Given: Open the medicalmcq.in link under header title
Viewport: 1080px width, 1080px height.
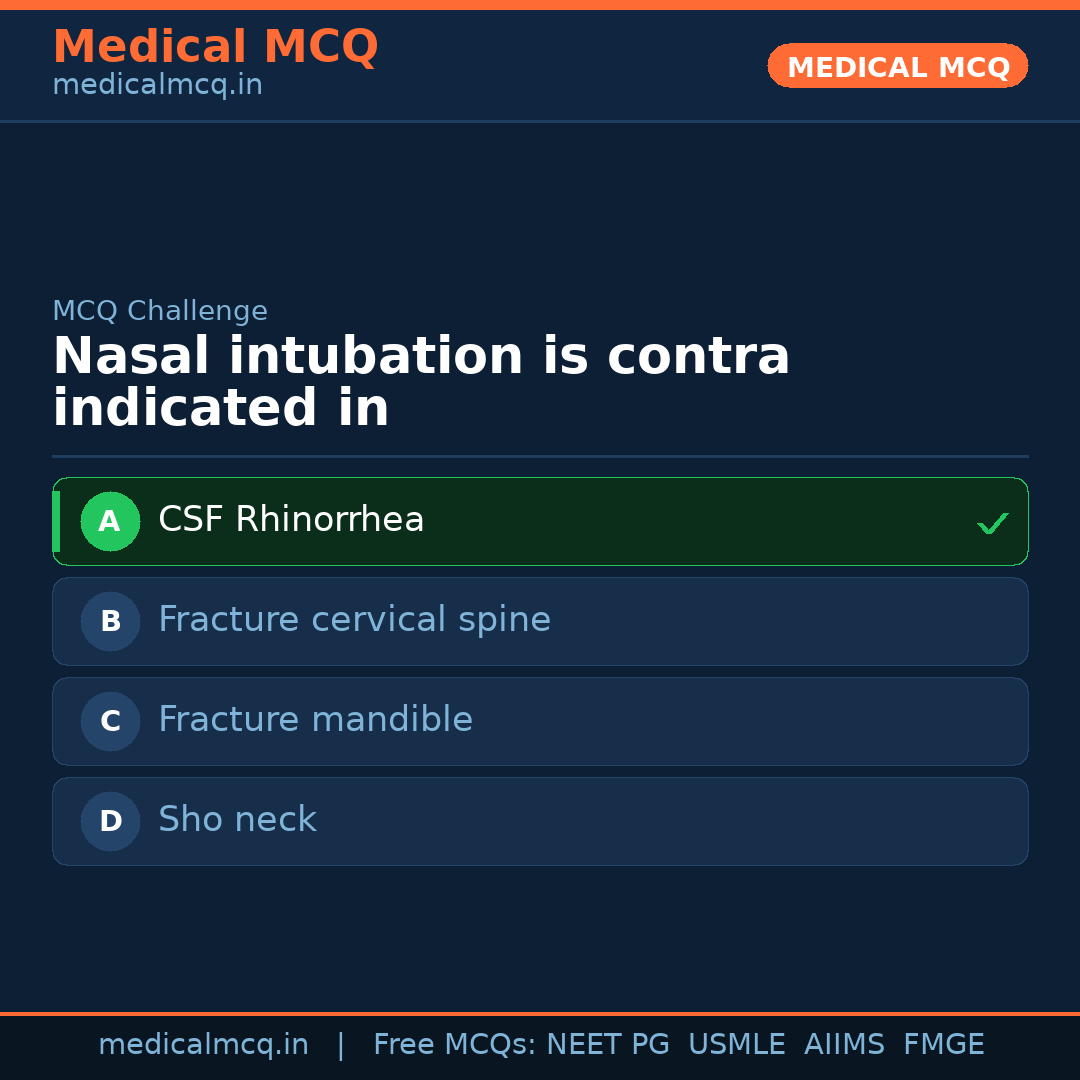Looking at the screenshot, I should pos(157,86).
